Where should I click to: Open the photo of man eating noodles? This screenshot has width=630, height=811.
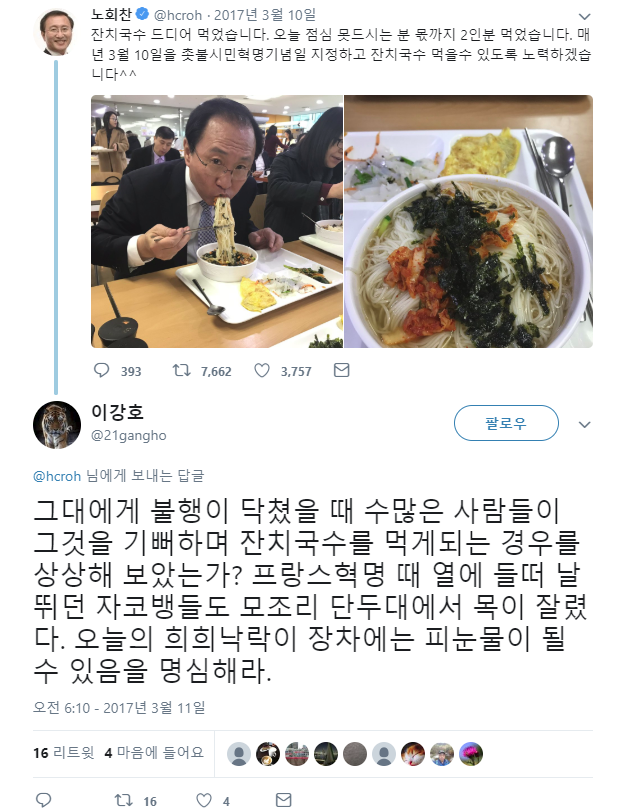pyautogui.click(x=217, y=221)
